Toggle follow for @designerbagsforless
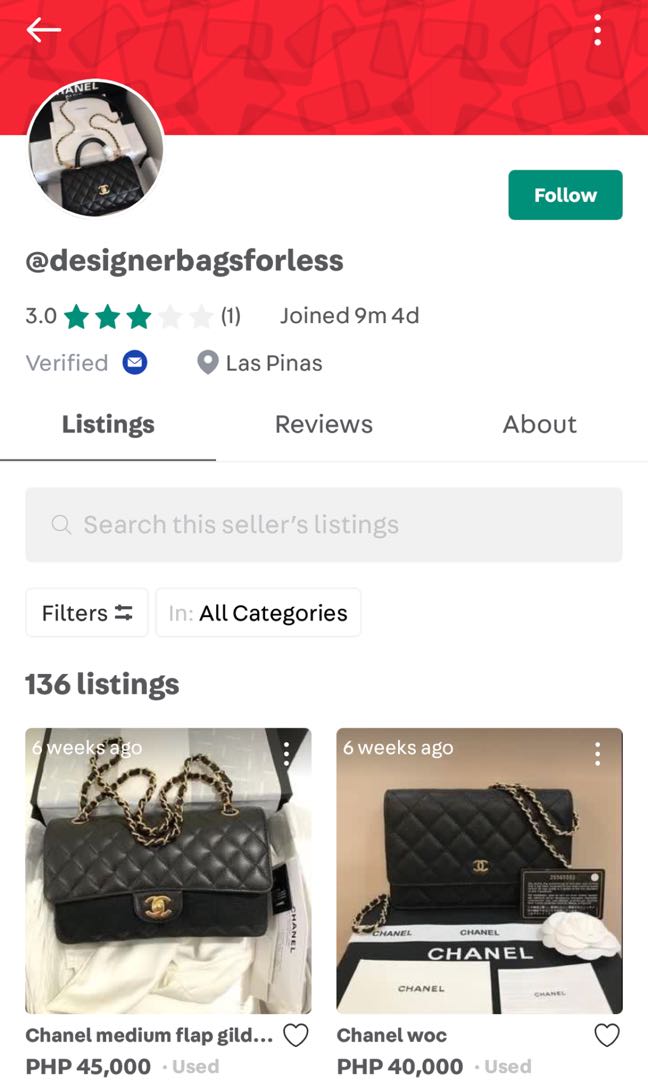 tap(565, 195)
